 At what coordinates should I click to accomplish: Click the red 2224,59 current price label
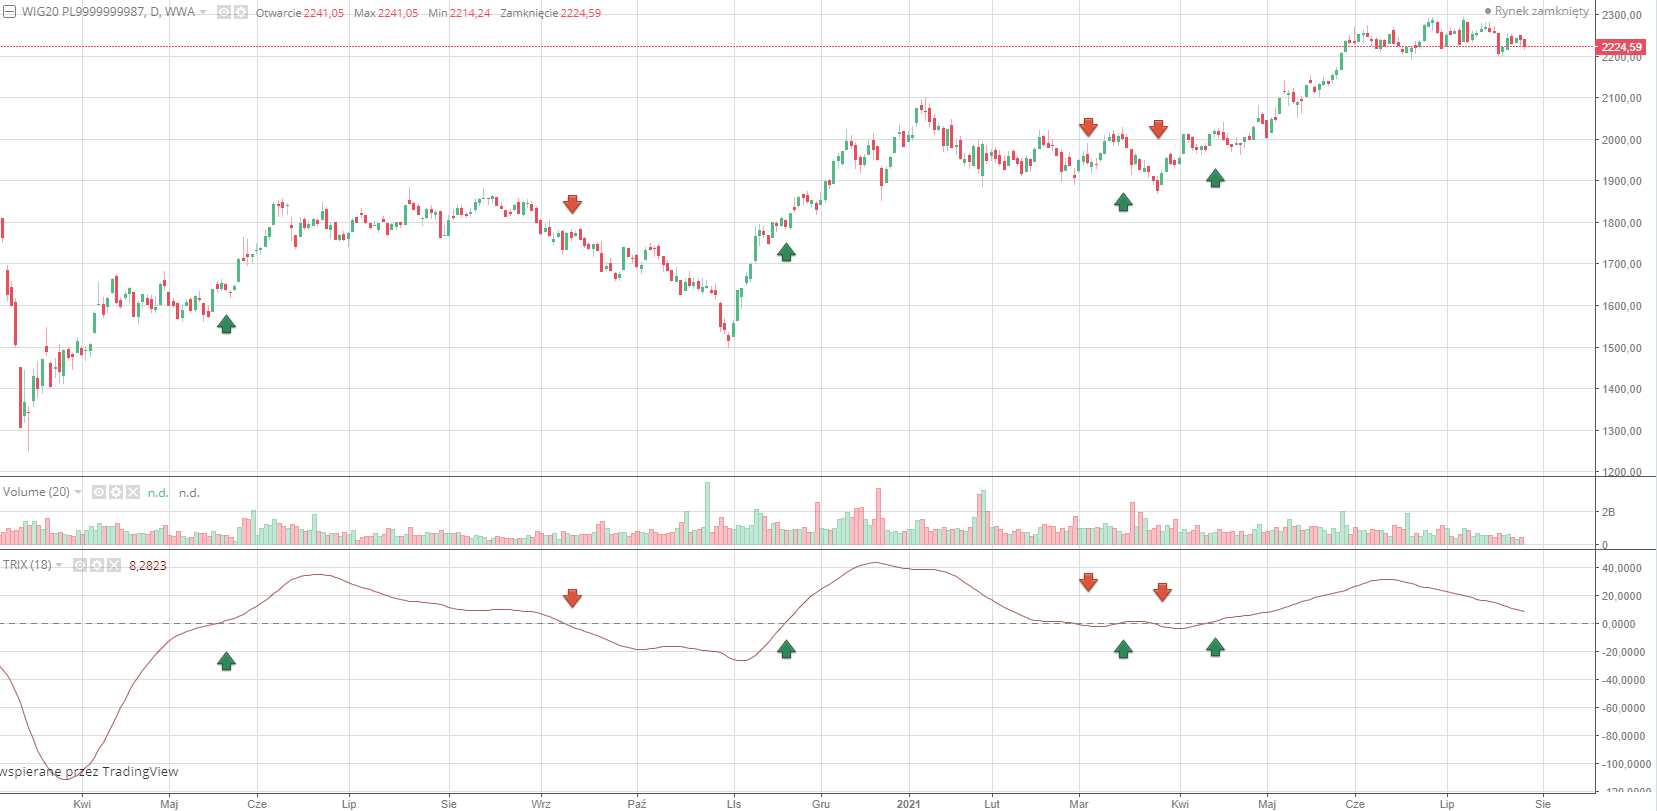(x=1621, y=47)
